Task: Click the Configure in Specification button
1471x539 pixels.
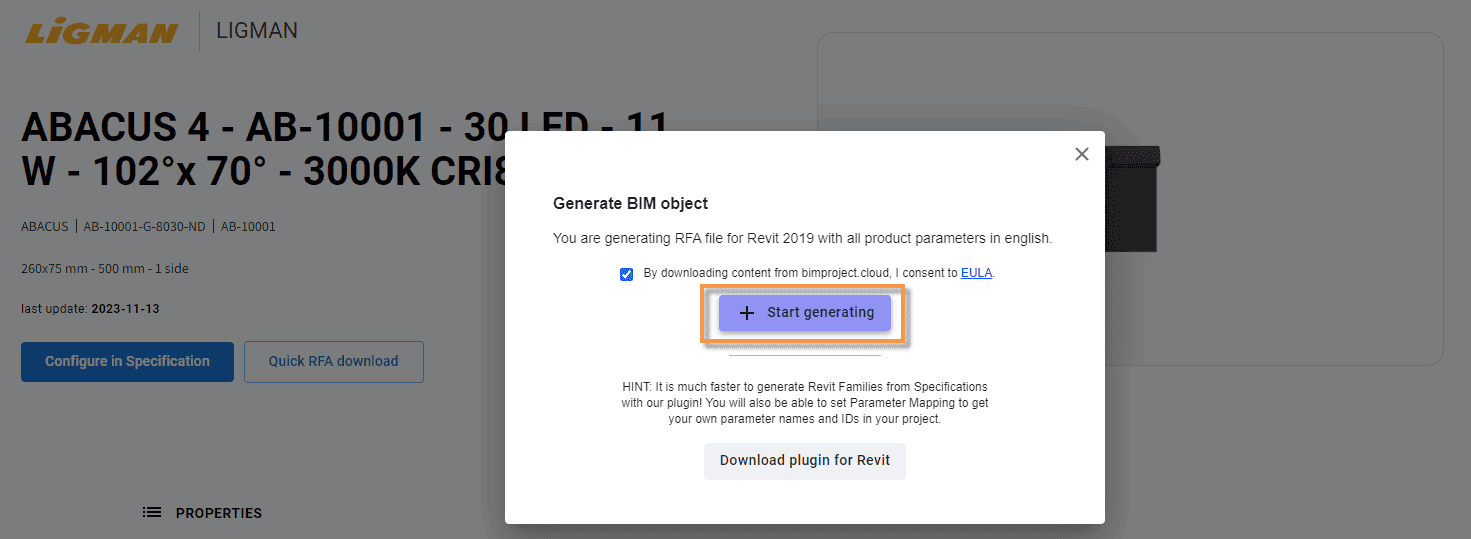Action: [x=127, y=362]
